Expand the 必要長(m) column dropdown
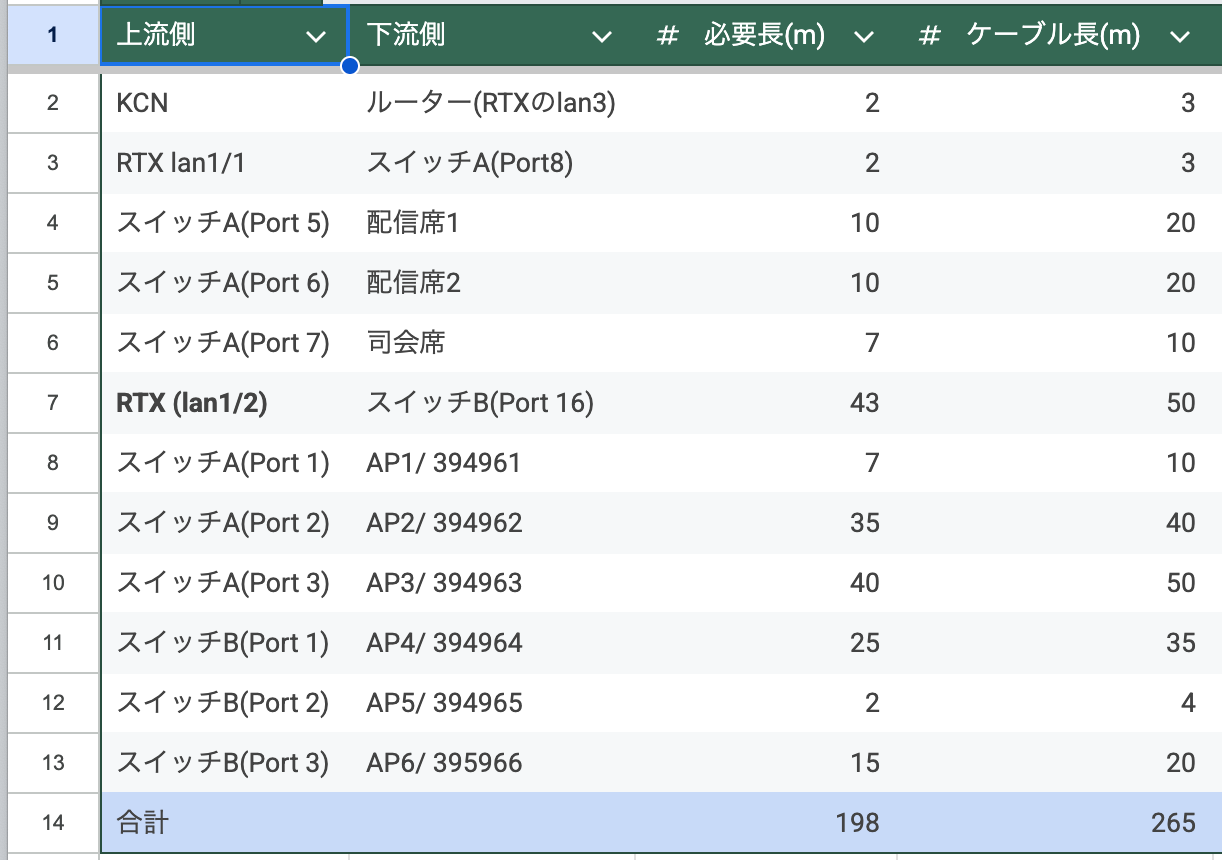1222x860 pixels. click(x=864, y=37)
